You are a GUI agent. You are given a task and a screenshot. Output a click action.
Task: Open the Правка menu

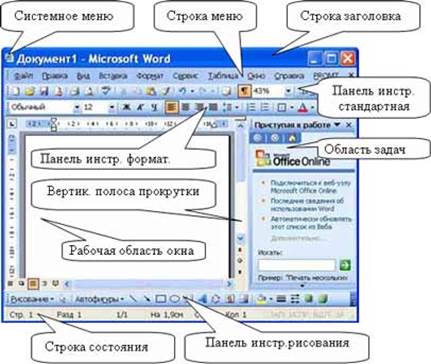[x=55, y=76]
